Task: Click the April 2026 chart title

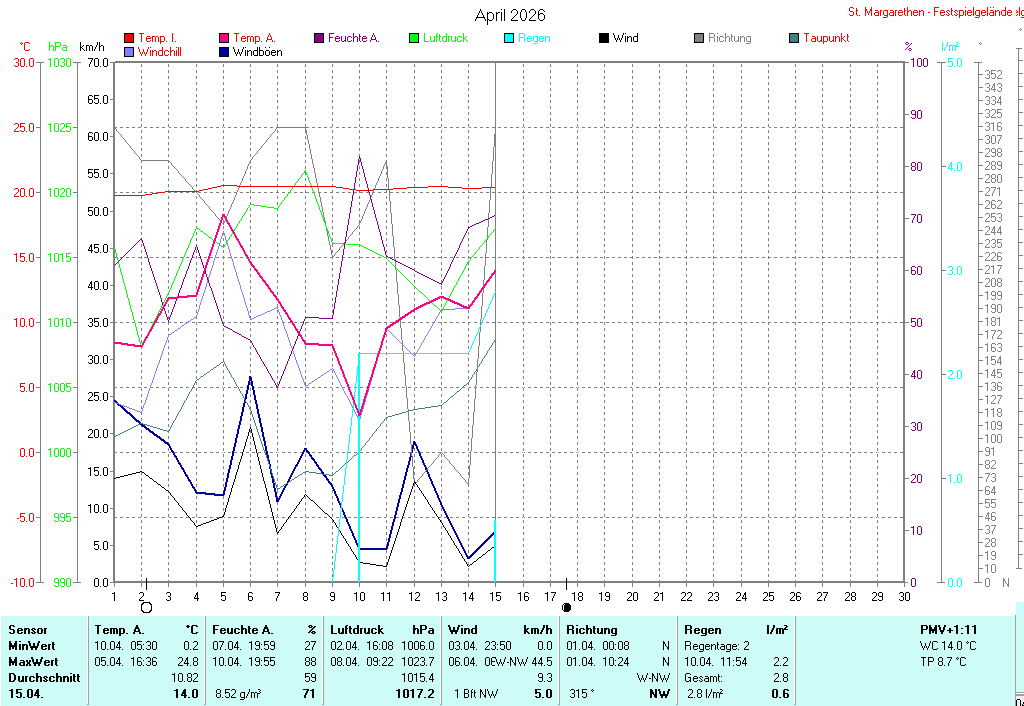Action: click(x=510, y=16)
